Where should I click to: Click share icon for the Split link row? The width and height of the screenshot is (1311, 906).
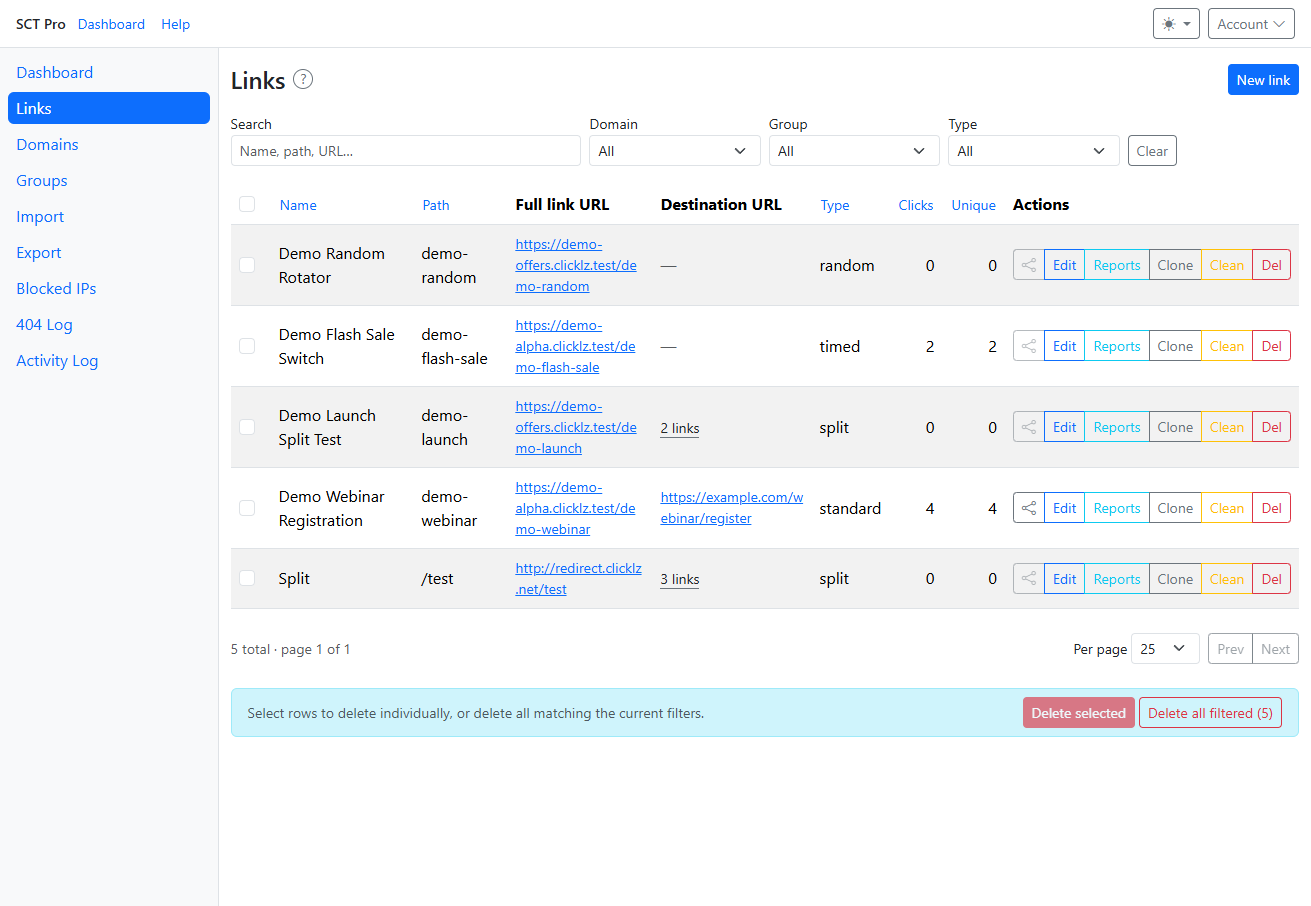click(x=1029, y=579)
